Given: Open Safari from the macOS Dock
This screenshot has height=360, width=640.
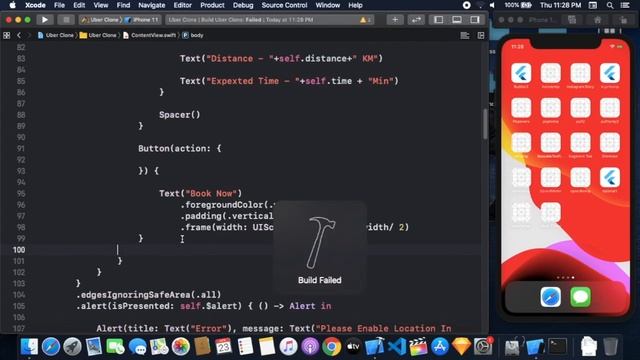Looking at the screenshot, I should [51, 347].
